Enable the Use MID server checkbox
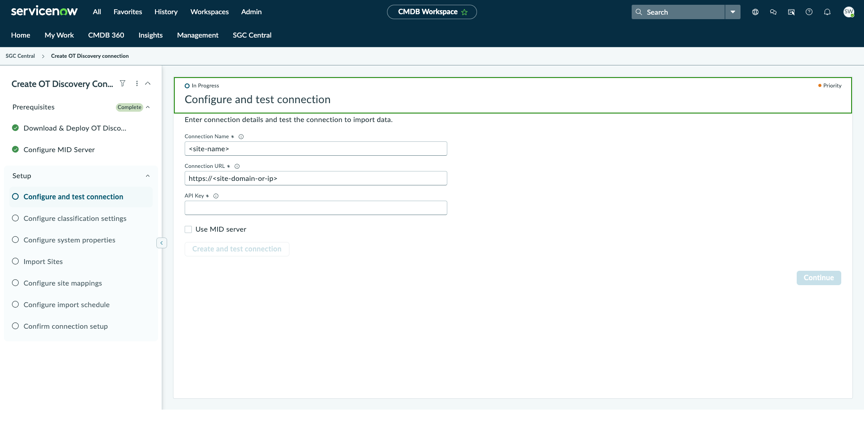This screenshot has height=431, width=864. point(188,229)
